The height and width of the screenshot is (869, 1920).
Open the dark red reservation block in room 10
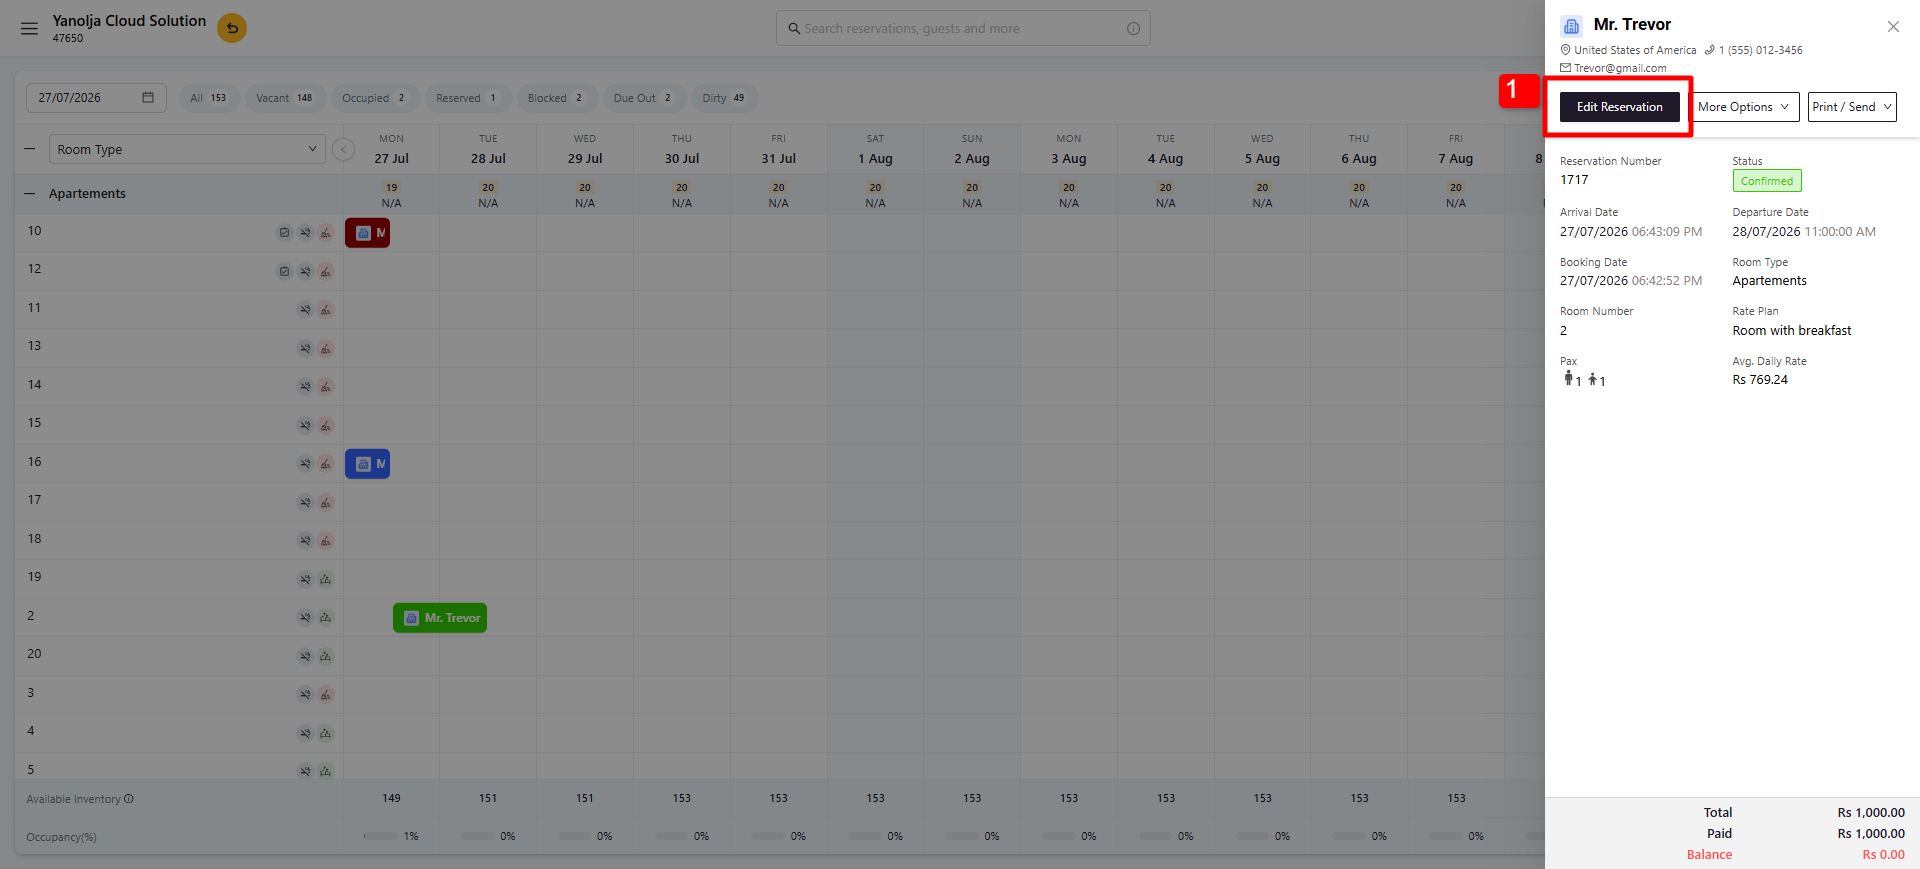click(x=367, y=233)
